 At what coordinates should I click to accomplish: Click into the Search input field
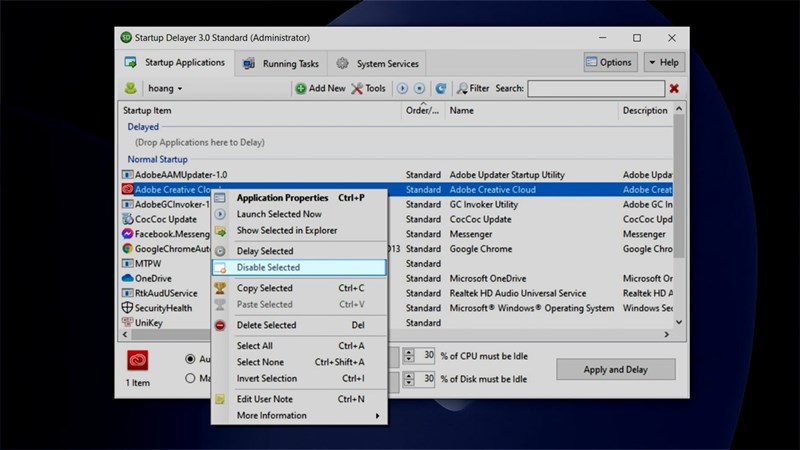pos(596,89)
